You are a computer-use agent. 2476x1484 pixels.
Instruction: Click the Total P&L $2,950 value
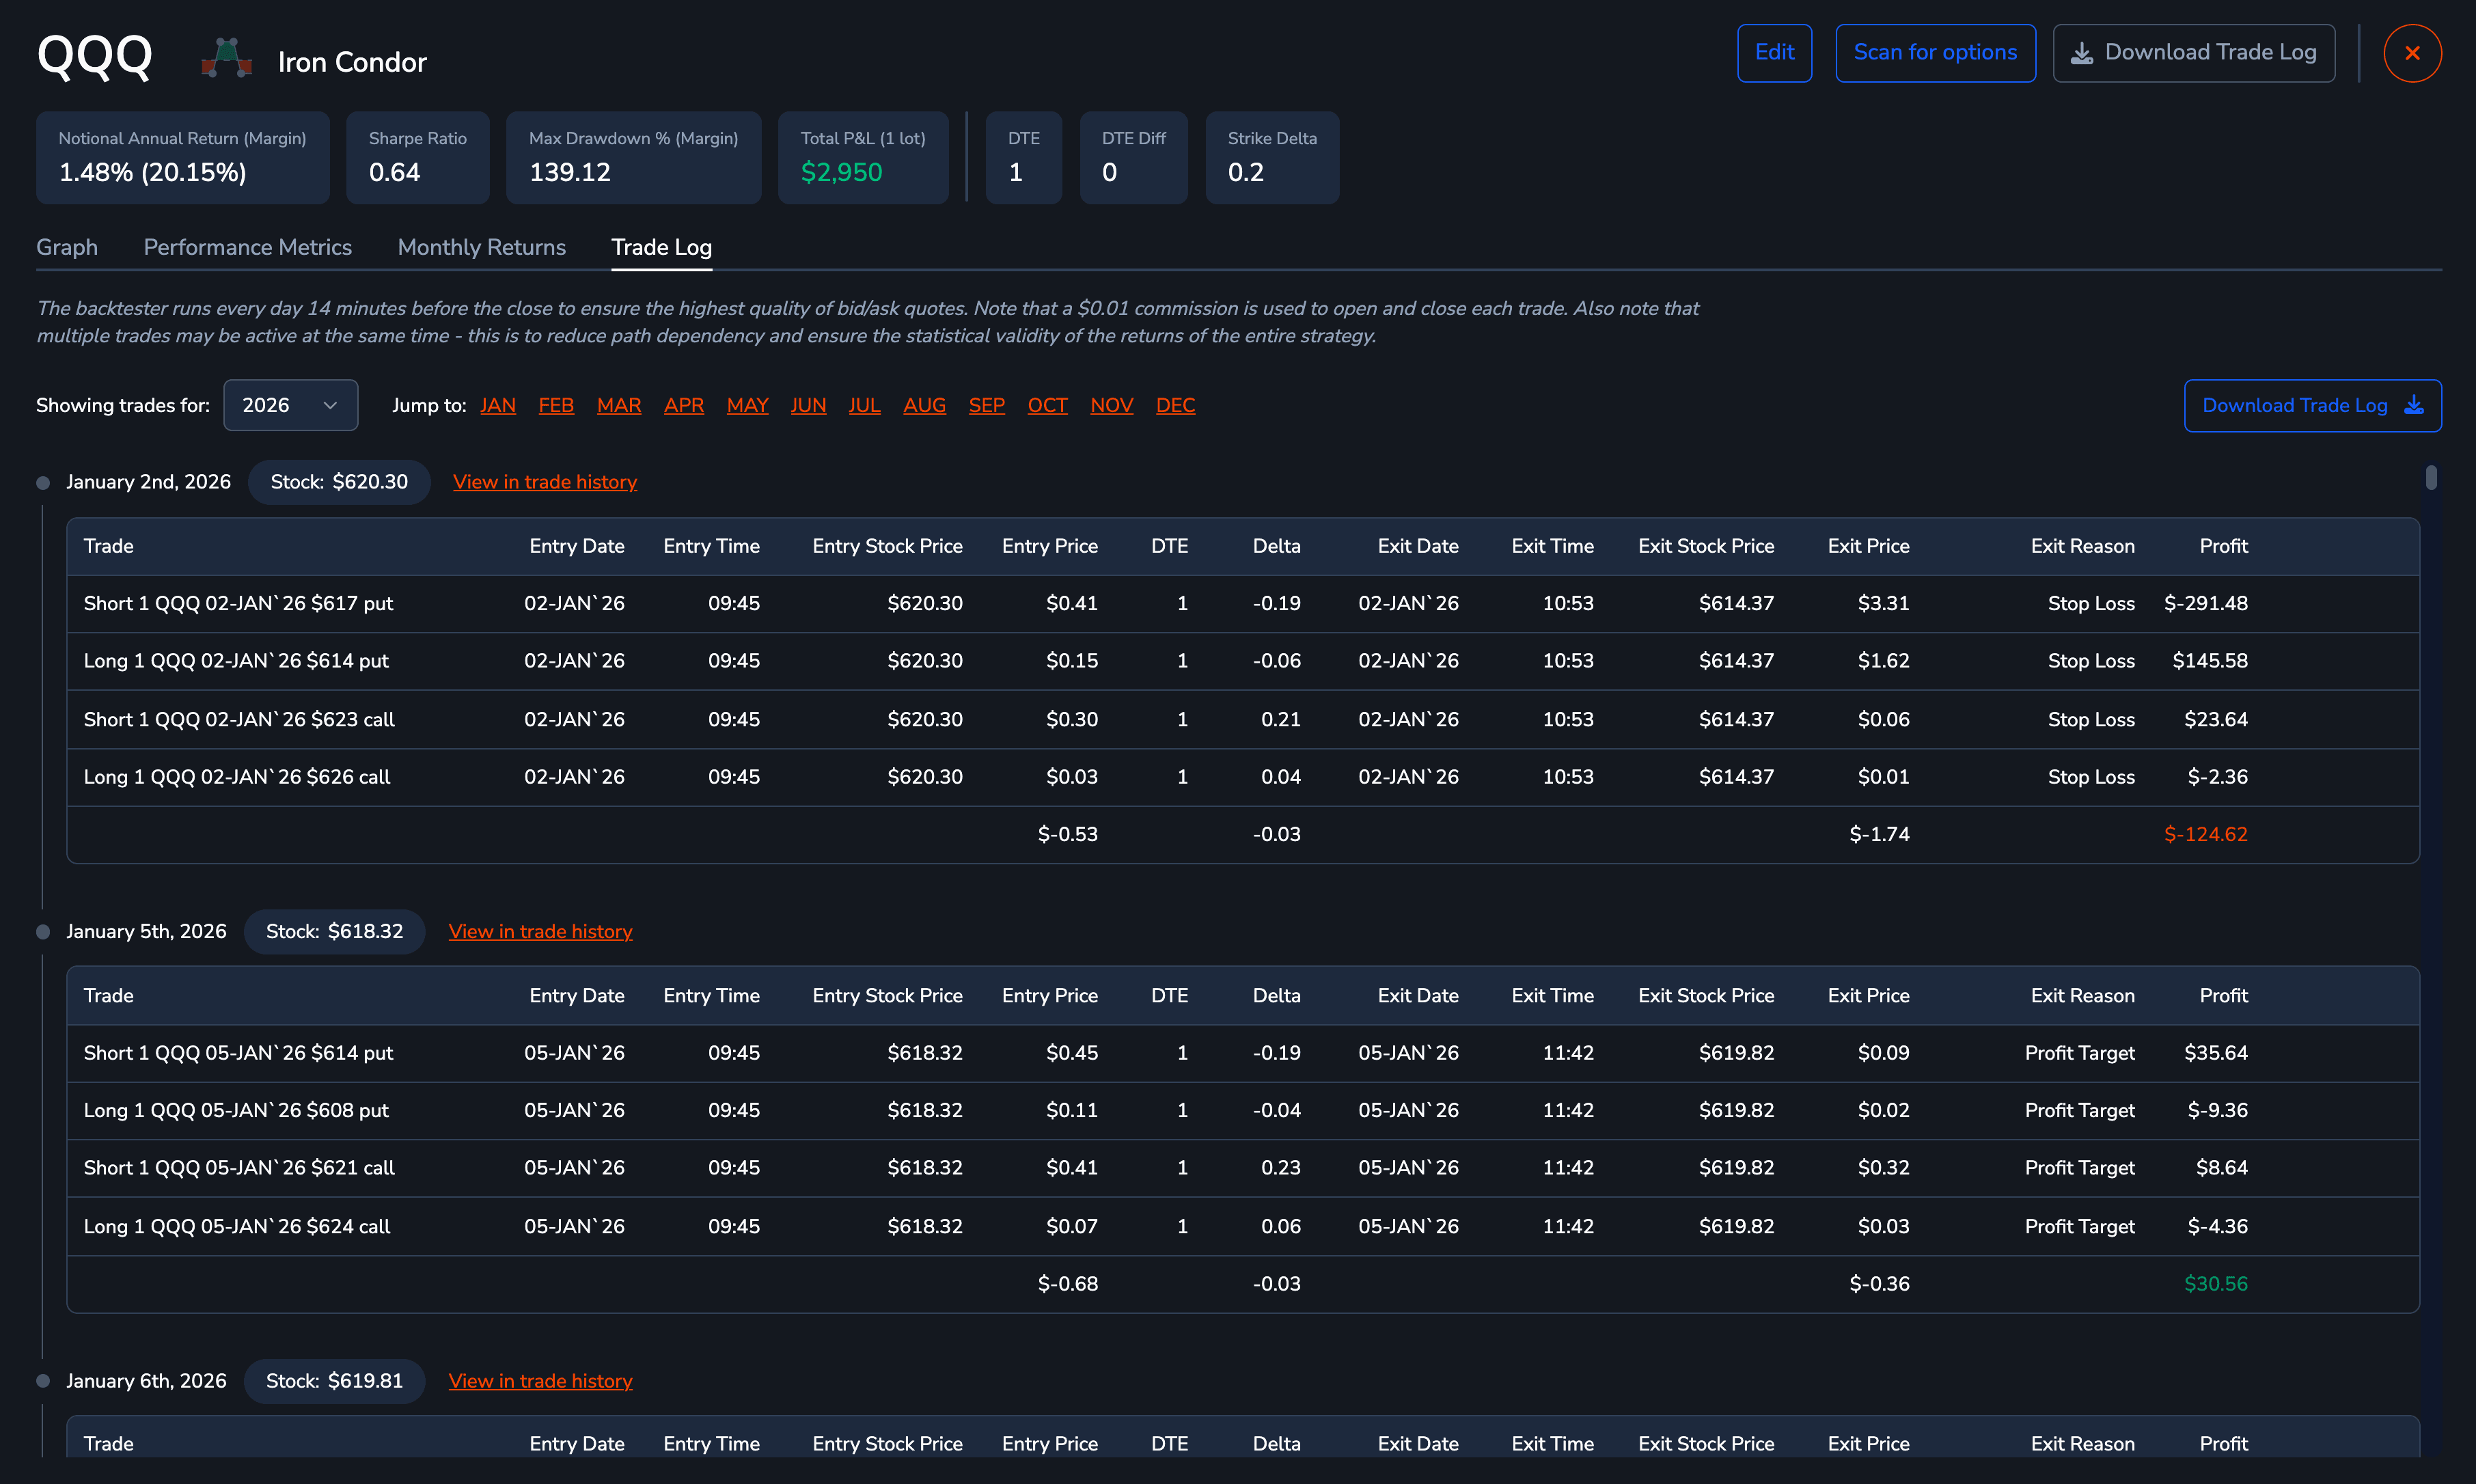(x=841, y=172)
